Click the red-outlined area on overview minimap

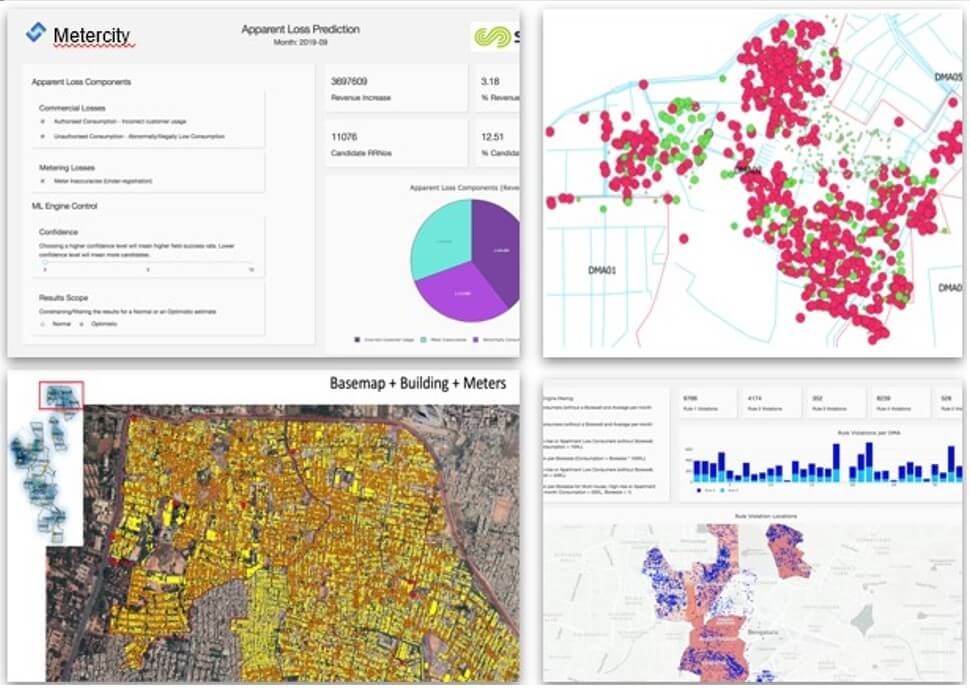pyautogui.click(x=59, y=395)
